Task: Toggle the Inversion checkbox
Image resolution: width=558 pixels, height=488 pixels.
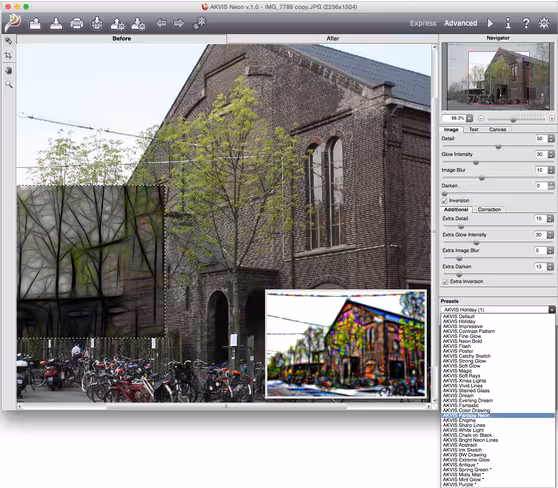Action: 444,201
